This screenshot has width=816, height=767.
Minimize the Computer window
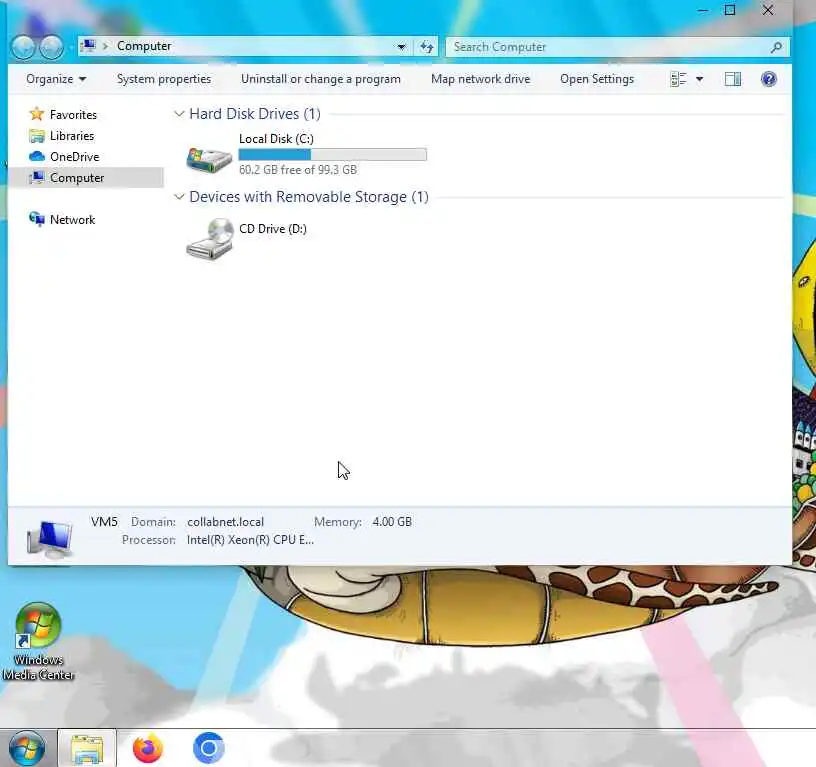pos(703,10)
